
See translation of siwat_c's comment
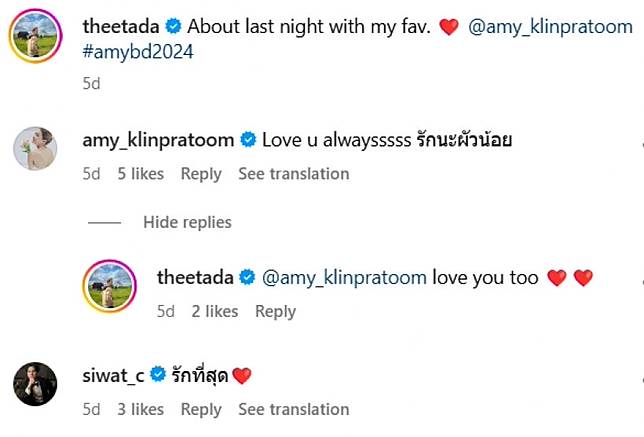tap(293, 409)
